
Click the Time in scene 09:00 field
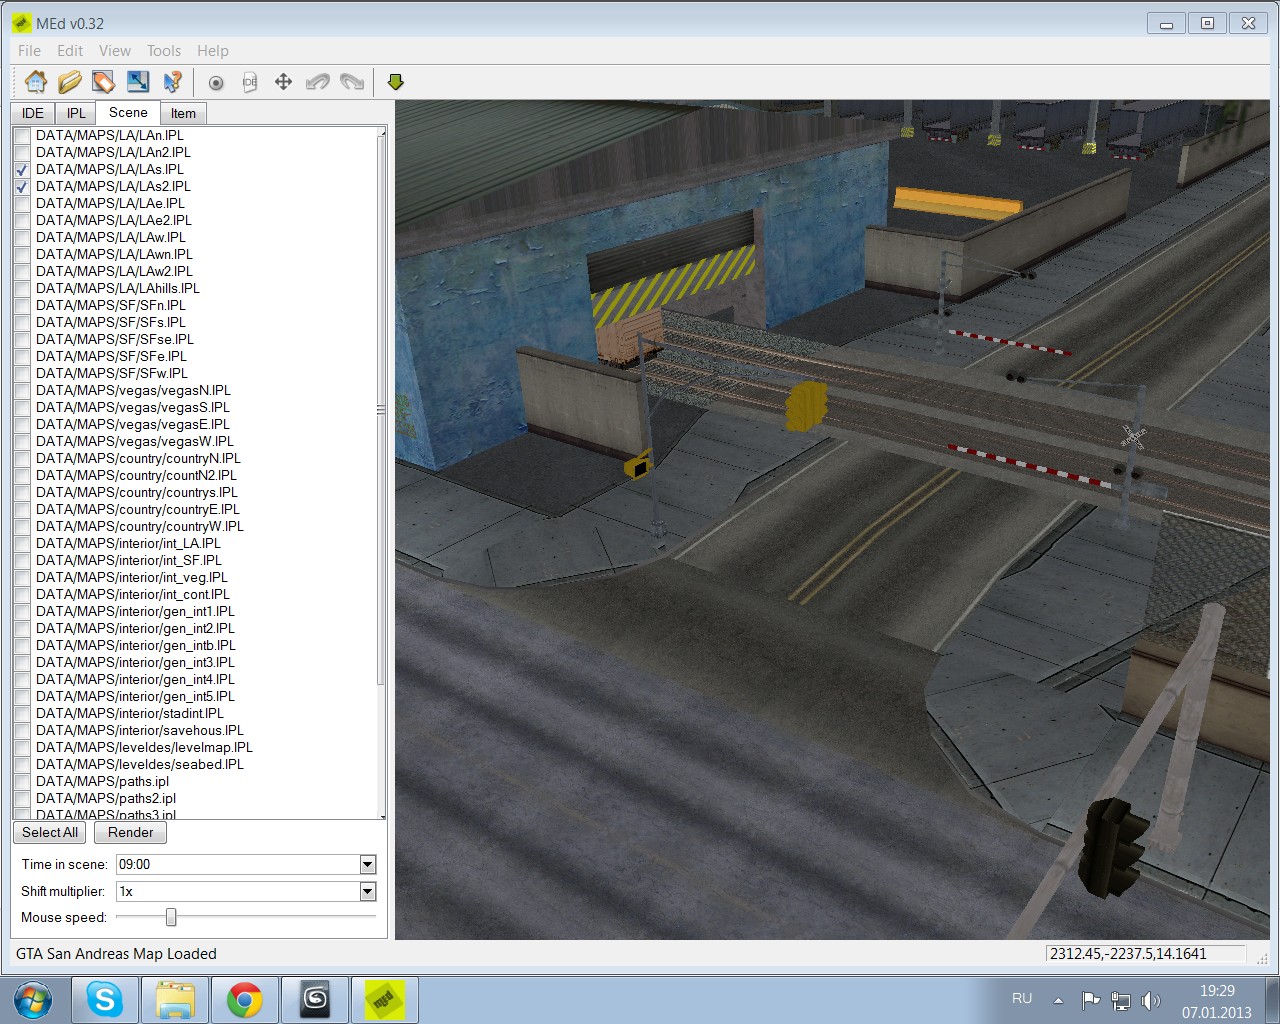238,864
